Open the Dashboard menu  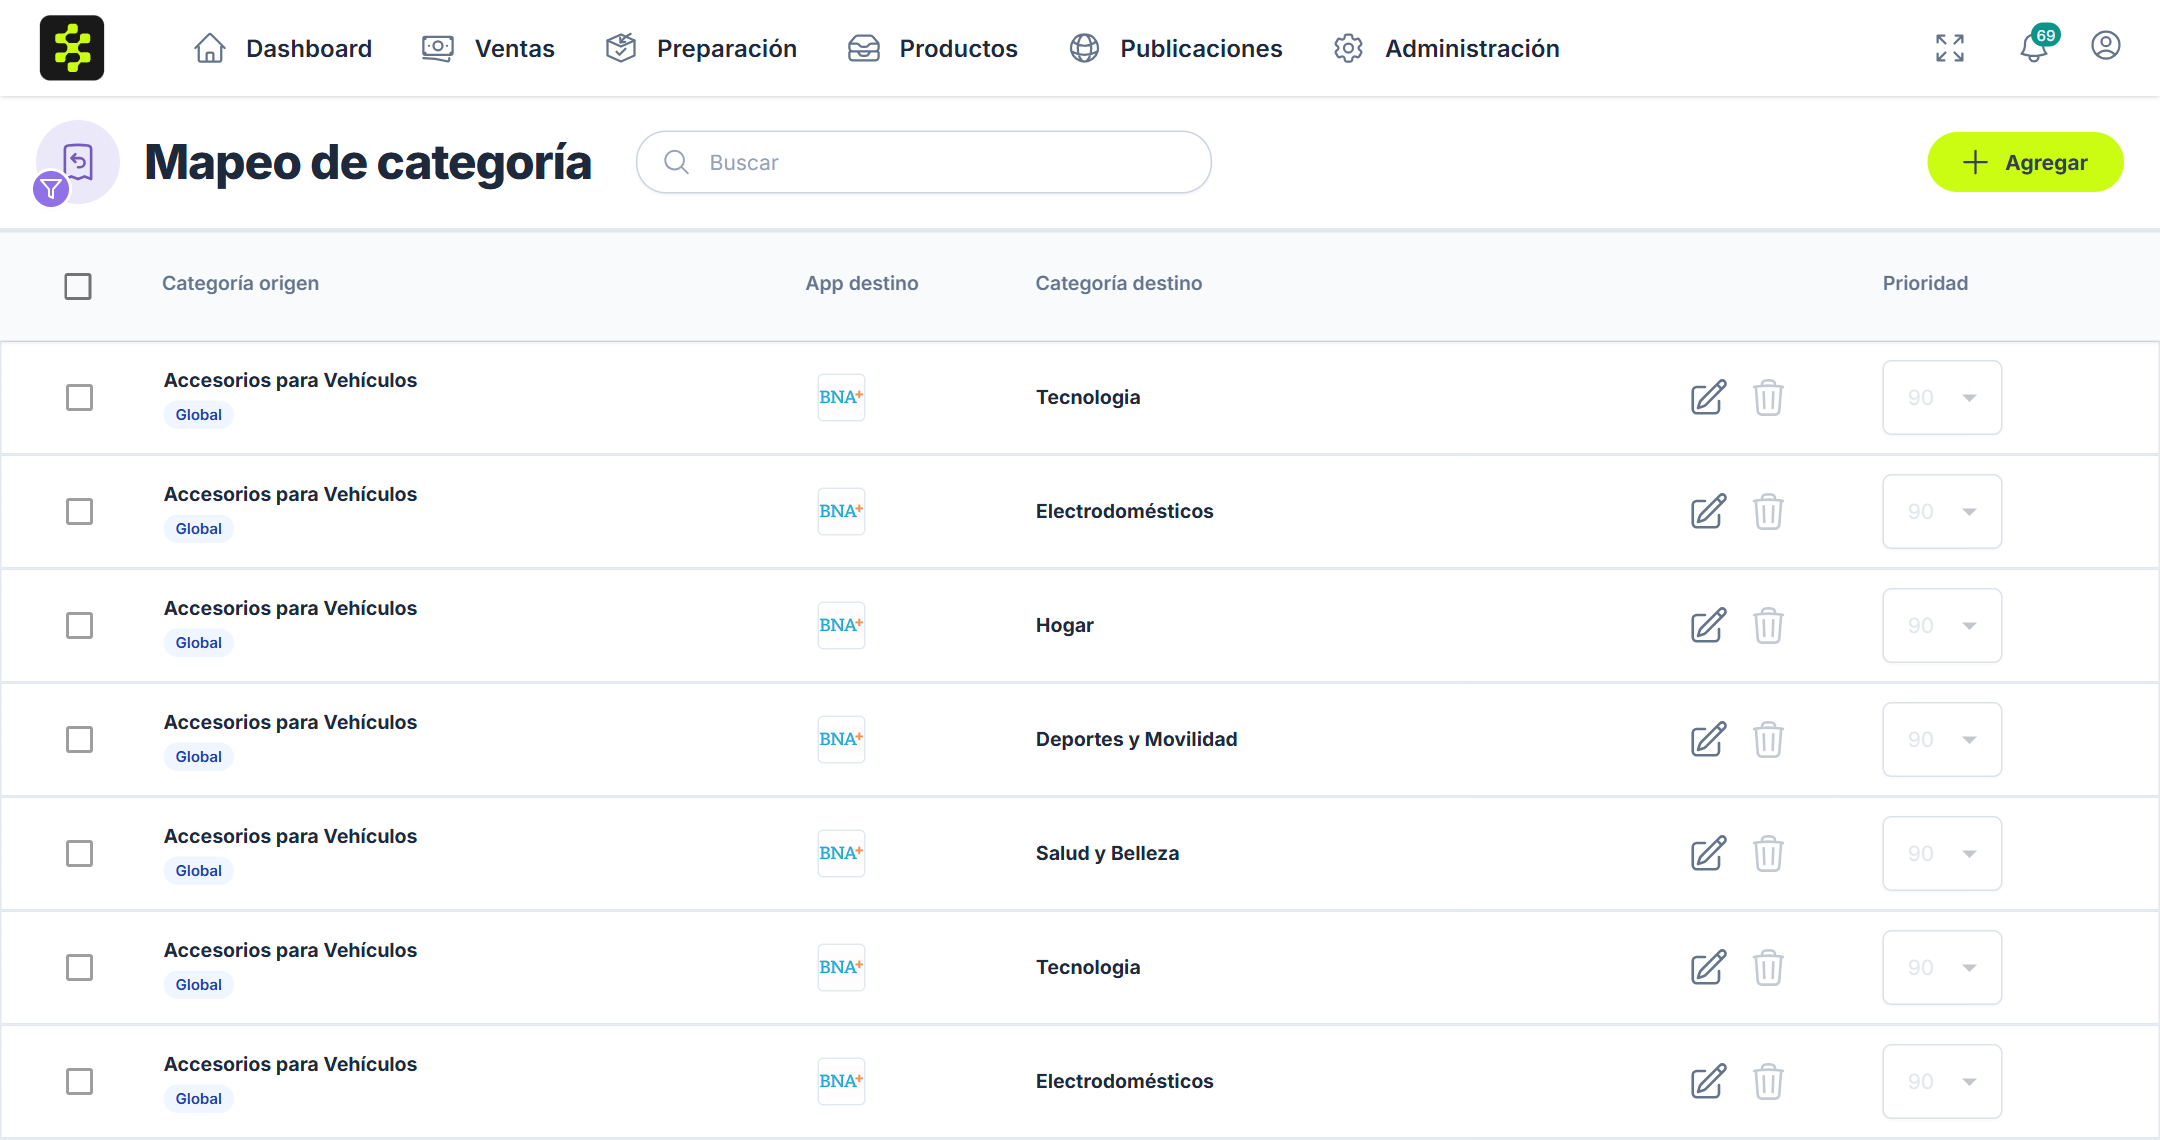click(282, 48)
